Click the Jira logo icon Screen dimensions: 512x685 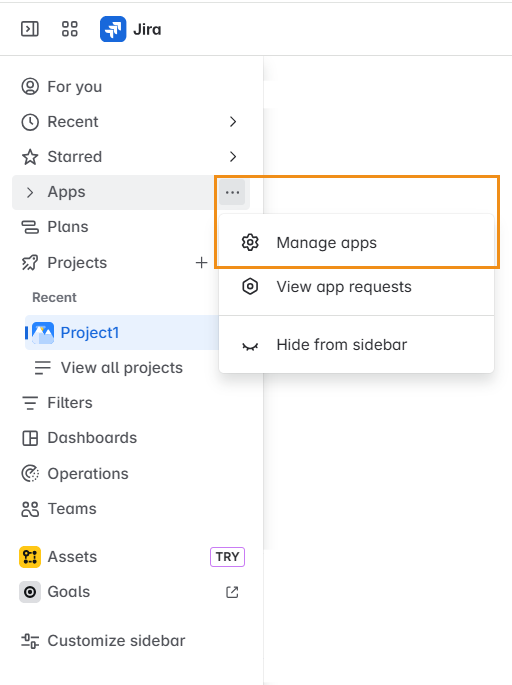pyautogui.click(x=113, y=29)
